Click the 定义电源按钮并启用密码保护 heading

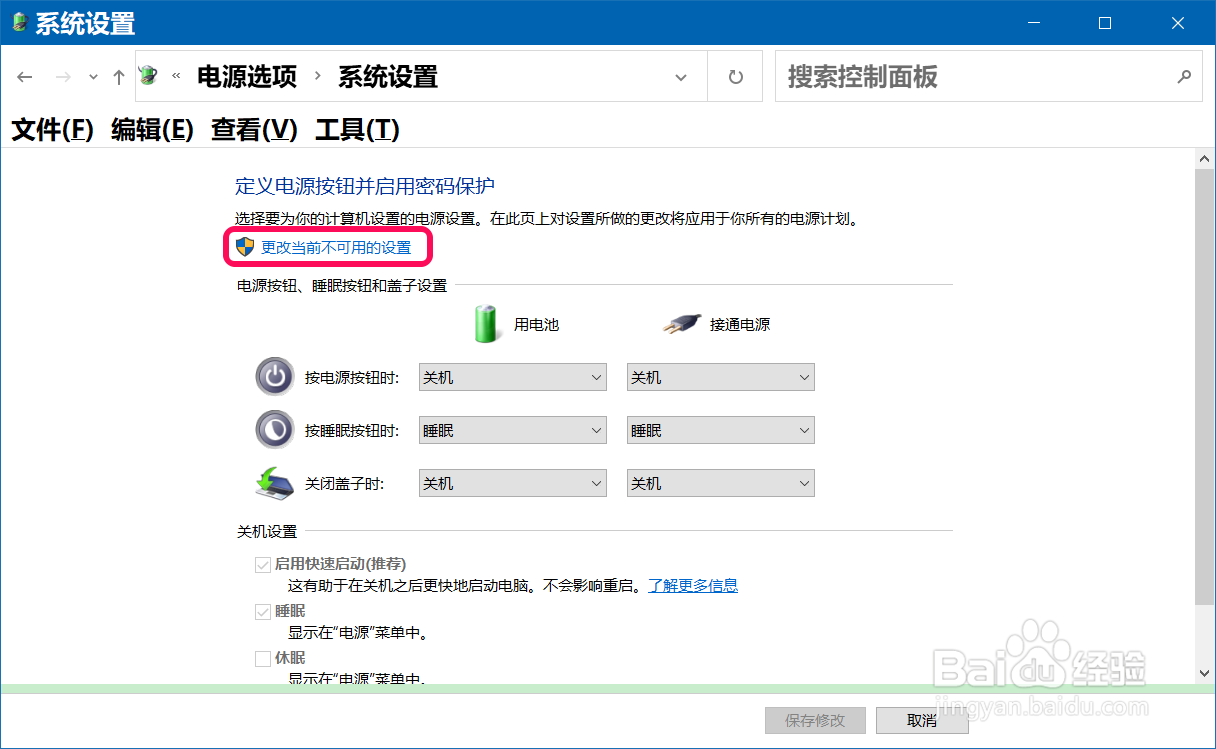[365, 186]
